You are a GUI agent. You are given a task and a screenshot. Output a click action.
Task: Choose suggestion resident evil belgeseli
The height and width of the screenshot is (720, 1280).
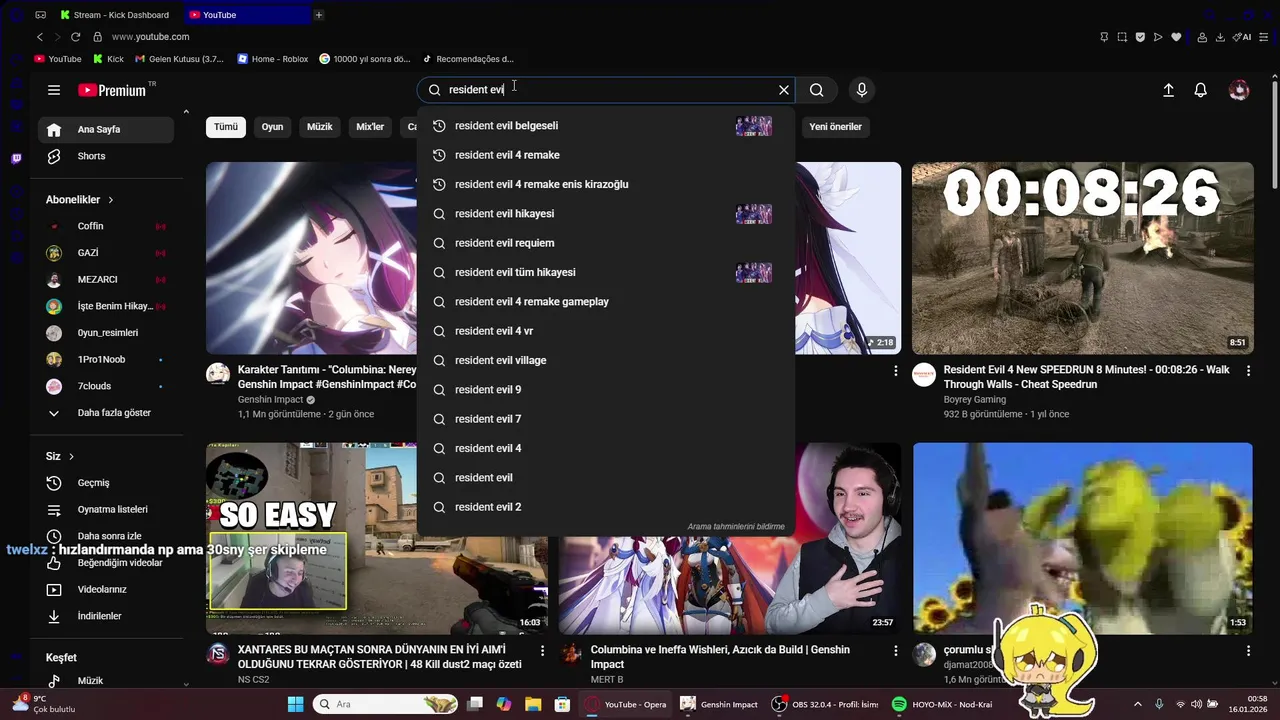point(606,126)
